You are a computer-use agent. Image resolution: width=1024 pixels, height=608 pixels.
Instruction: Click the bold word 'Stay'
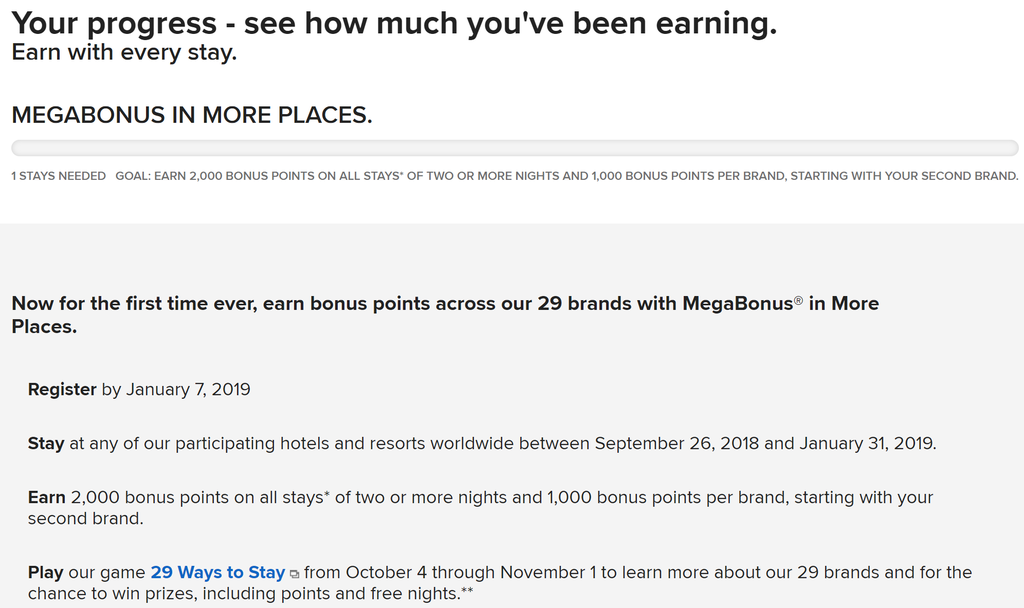coord(46,443)
